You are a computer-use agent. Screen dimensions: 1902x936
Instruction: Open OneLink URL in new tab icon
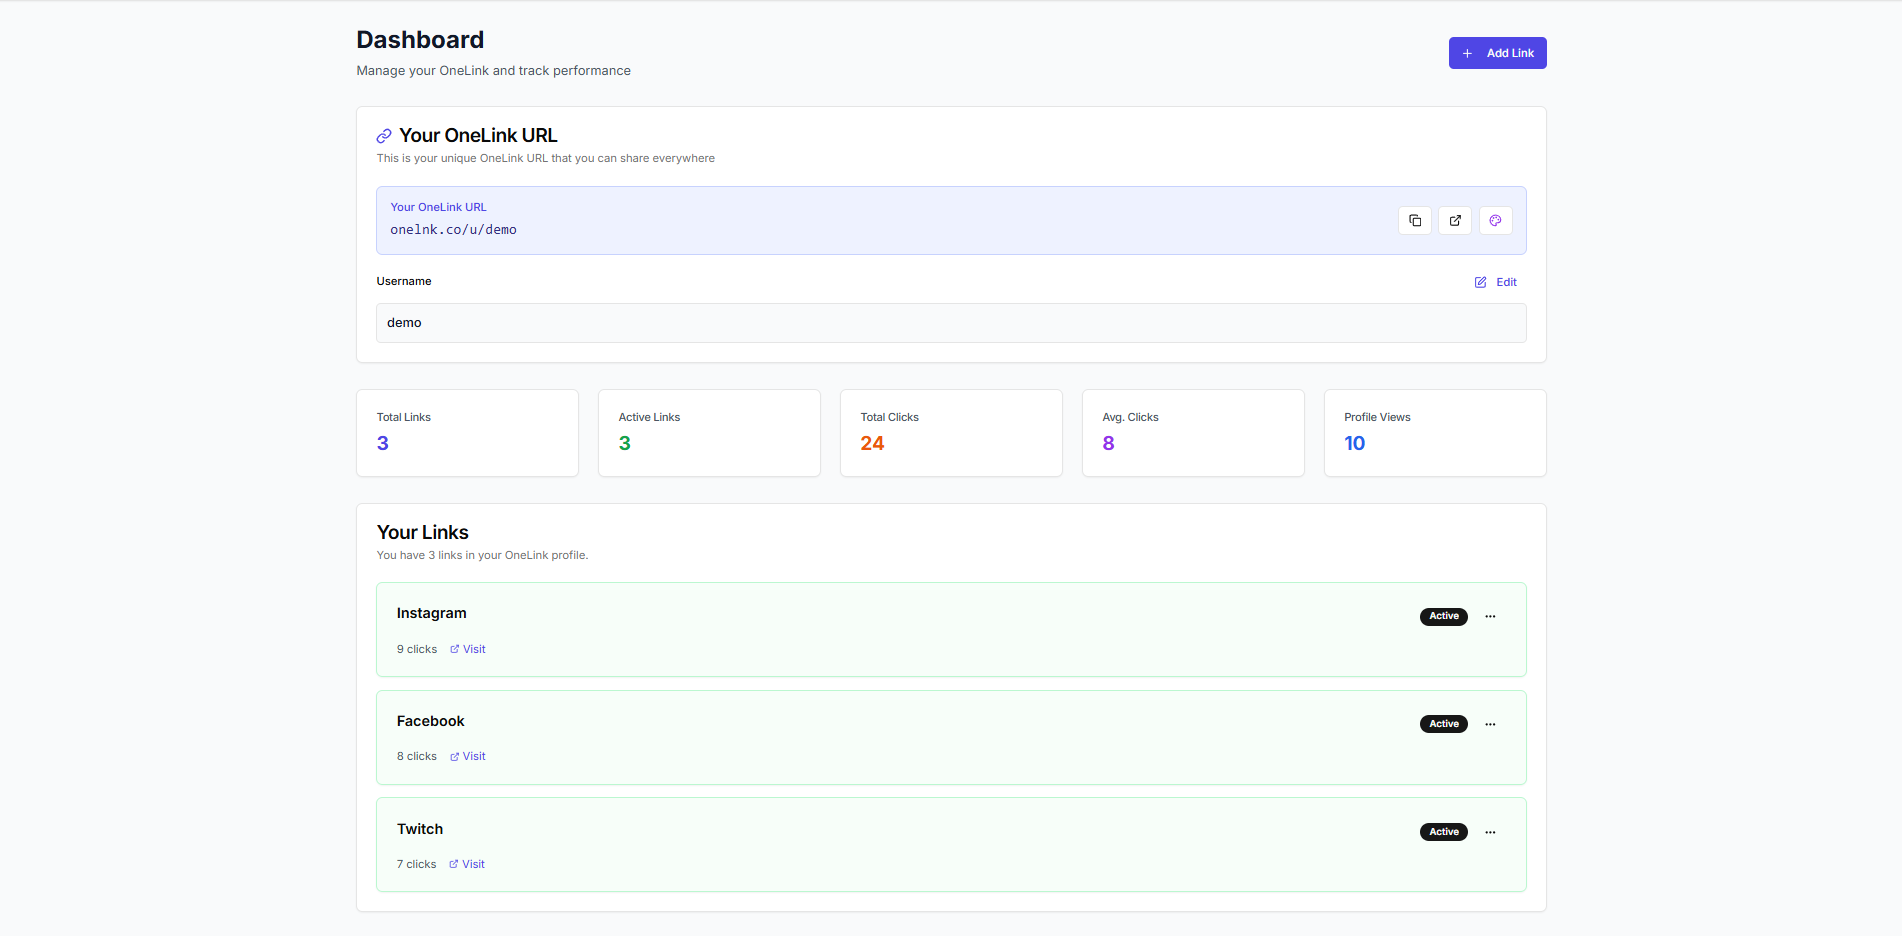coord(1455,221)
